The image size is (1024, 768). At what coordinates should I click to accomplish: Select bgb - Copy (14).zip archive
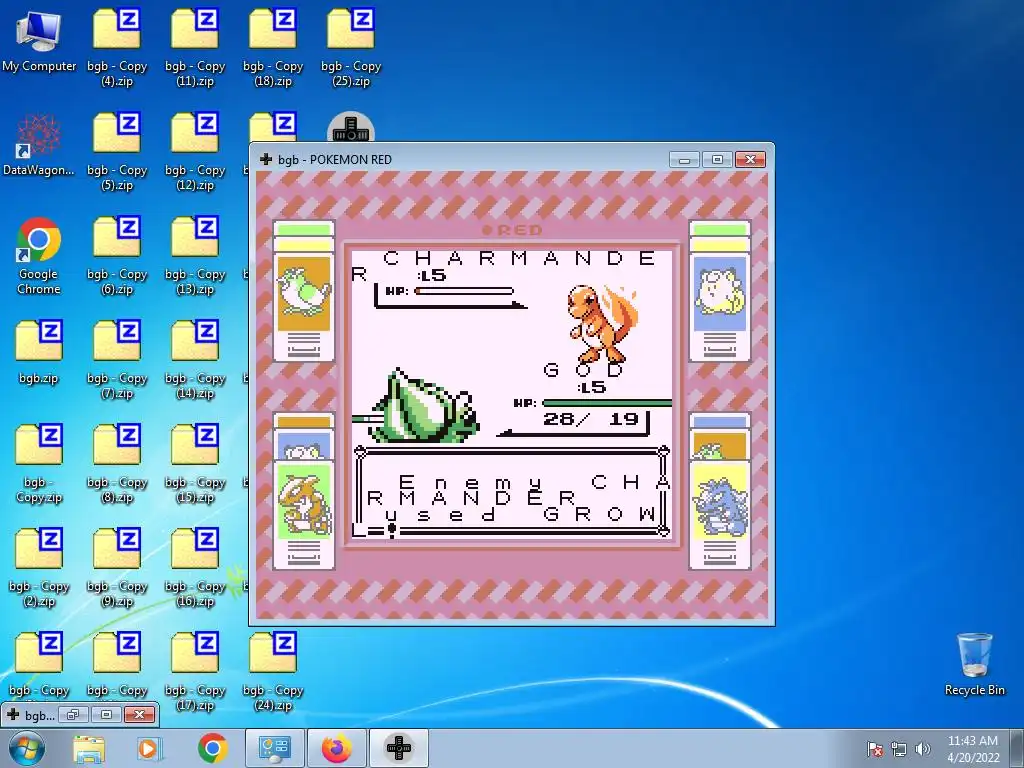(x=195, y=360)
